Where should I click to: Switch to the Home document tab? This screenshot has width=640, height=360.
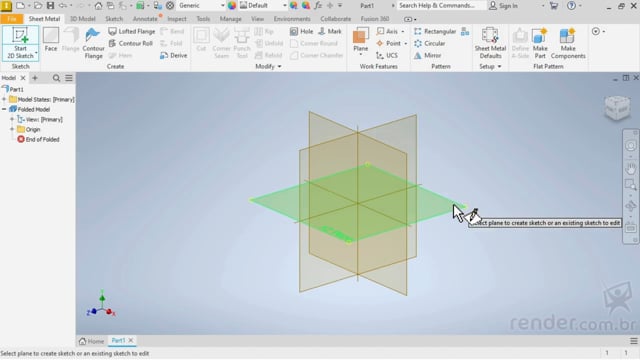coord(91,340)
